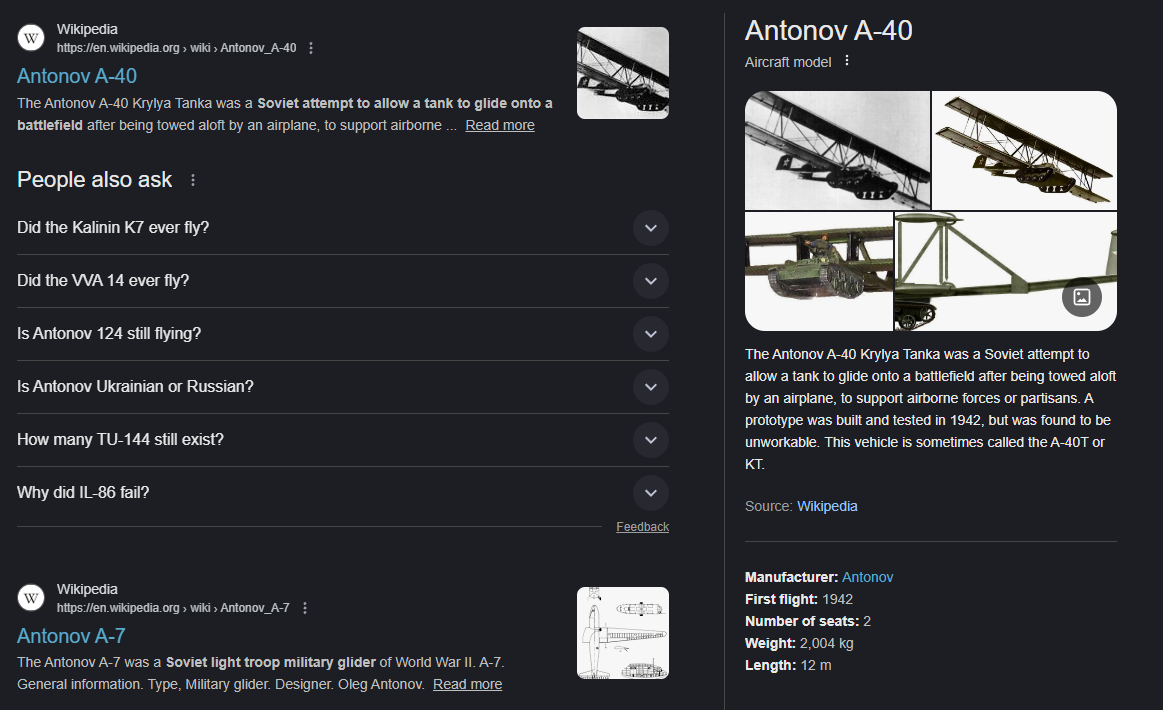Click the Wikipedia favicon for the Antonov A-40 result

(31, 37)
